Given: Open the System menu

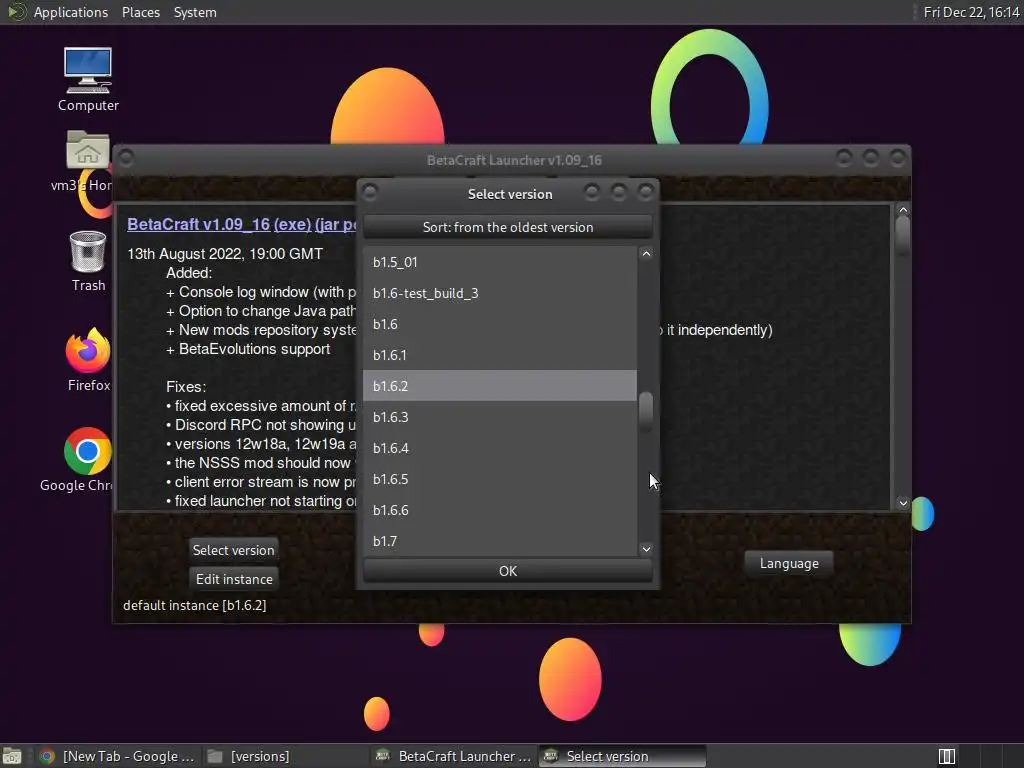Looking at the screenshot, I should pyautogui.click(x=195, y=12).
